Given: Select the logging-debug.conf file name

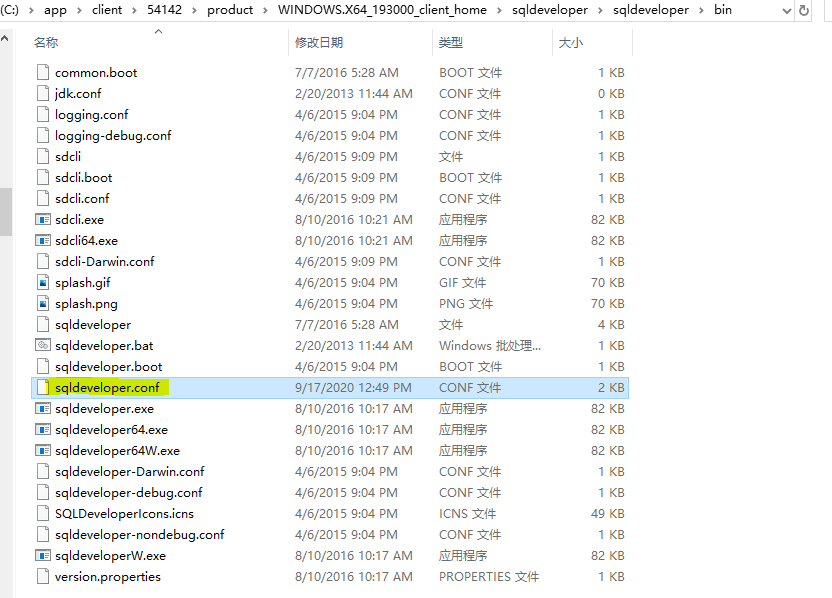Looking at the screenshot, I should tap(113, 136).
